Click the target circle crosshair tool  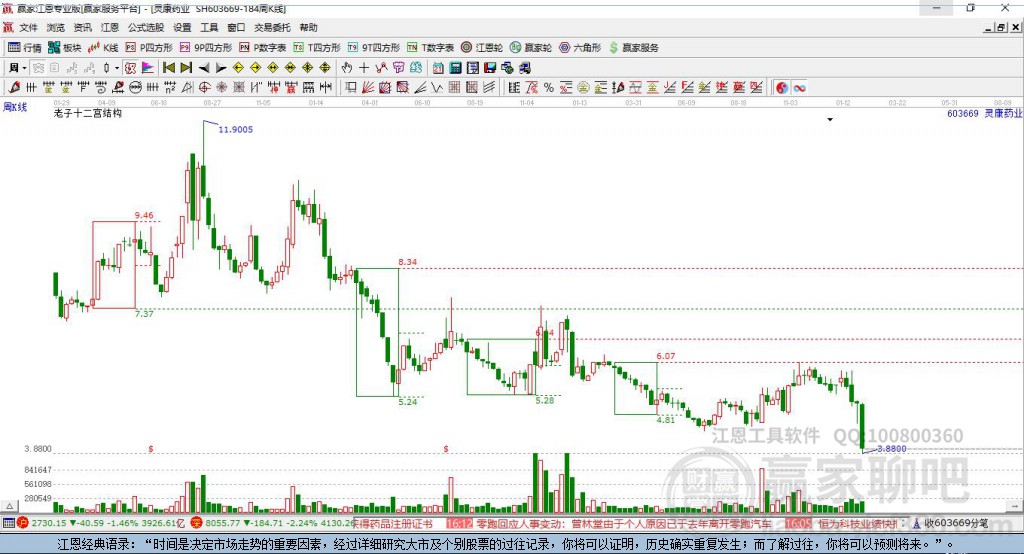pos(204,88)
